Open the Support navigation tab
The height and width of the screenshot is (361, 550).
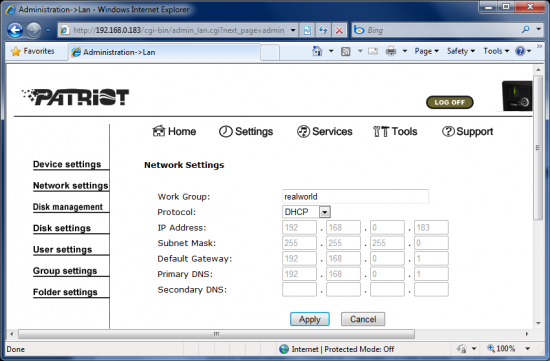[467, 132]
